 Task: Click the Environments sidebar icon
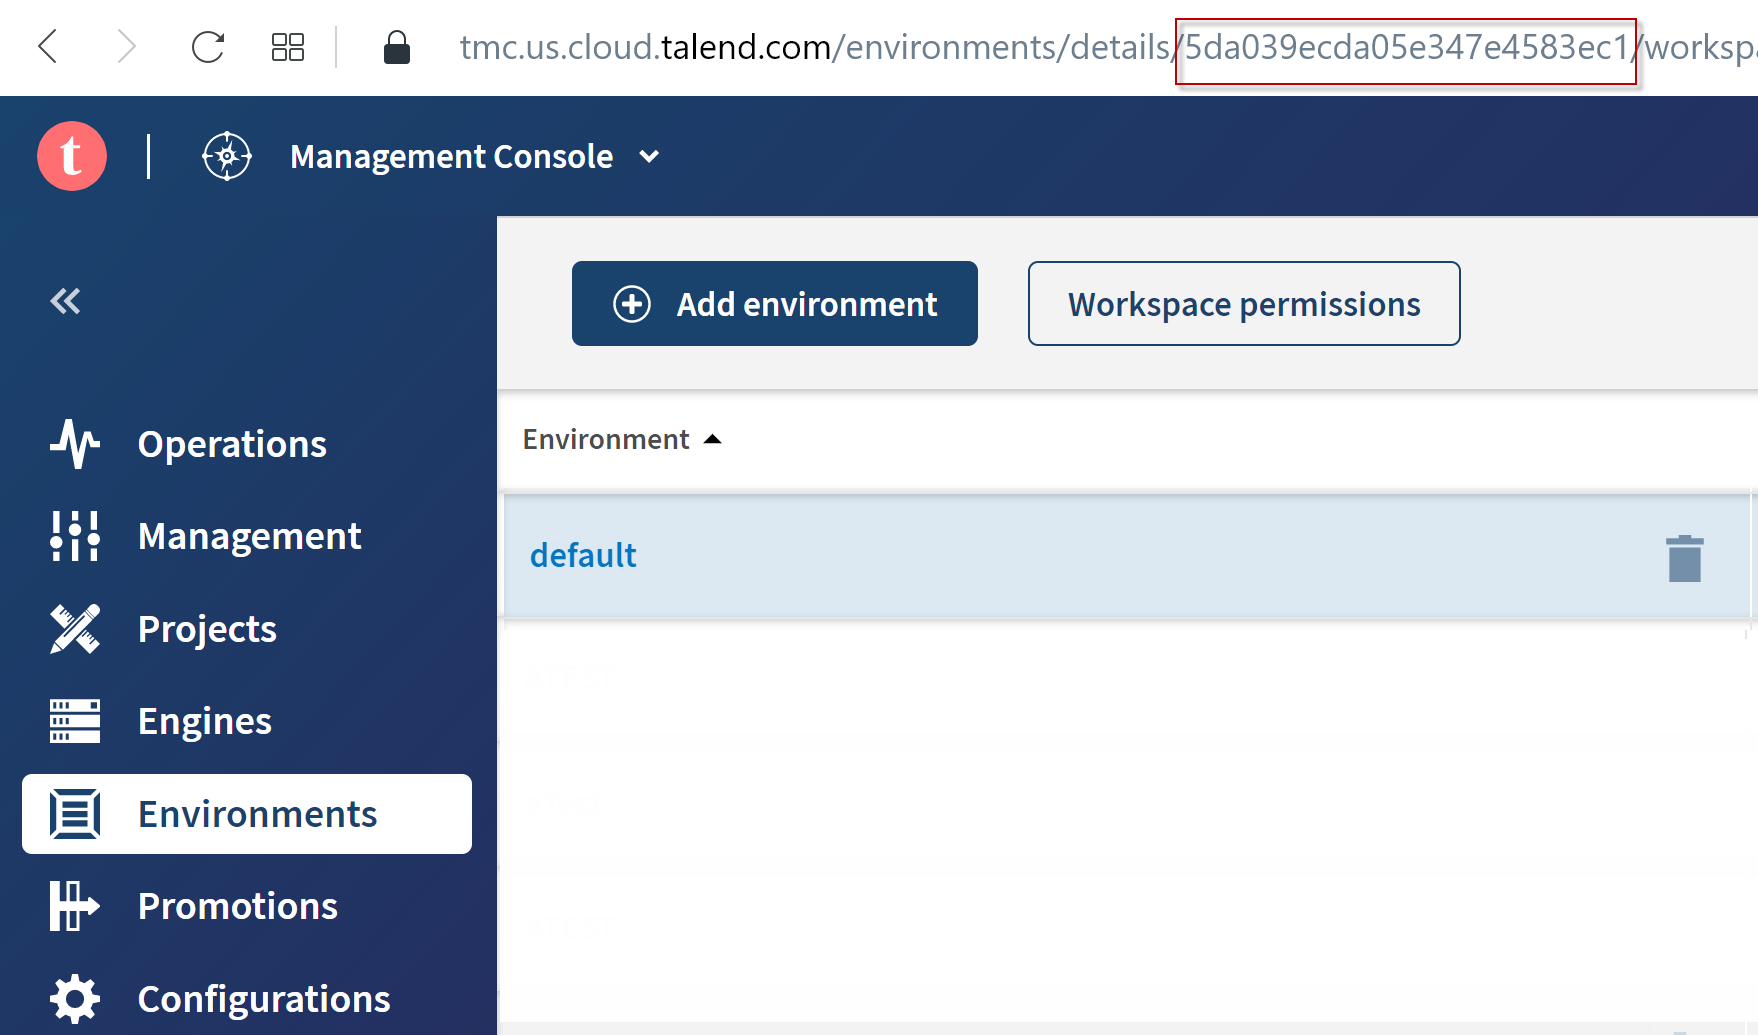(74, 814)
